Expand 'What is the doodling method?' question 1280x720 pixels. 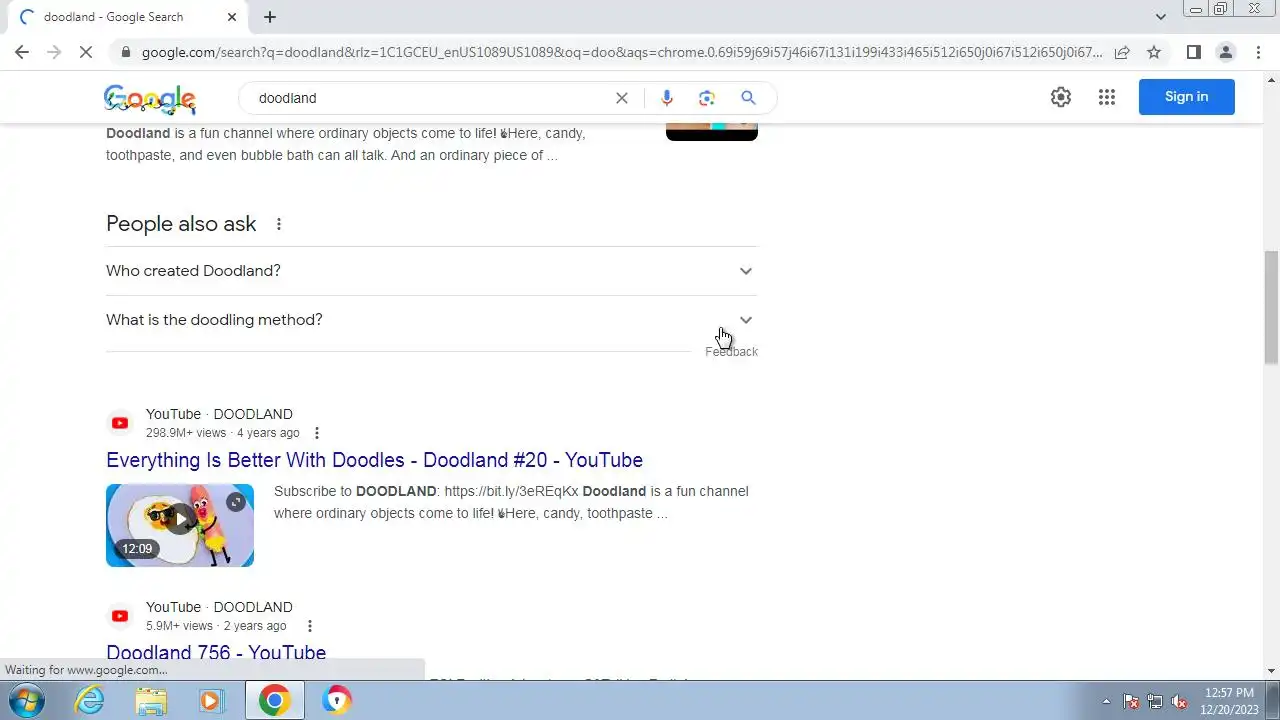[432, 320]
